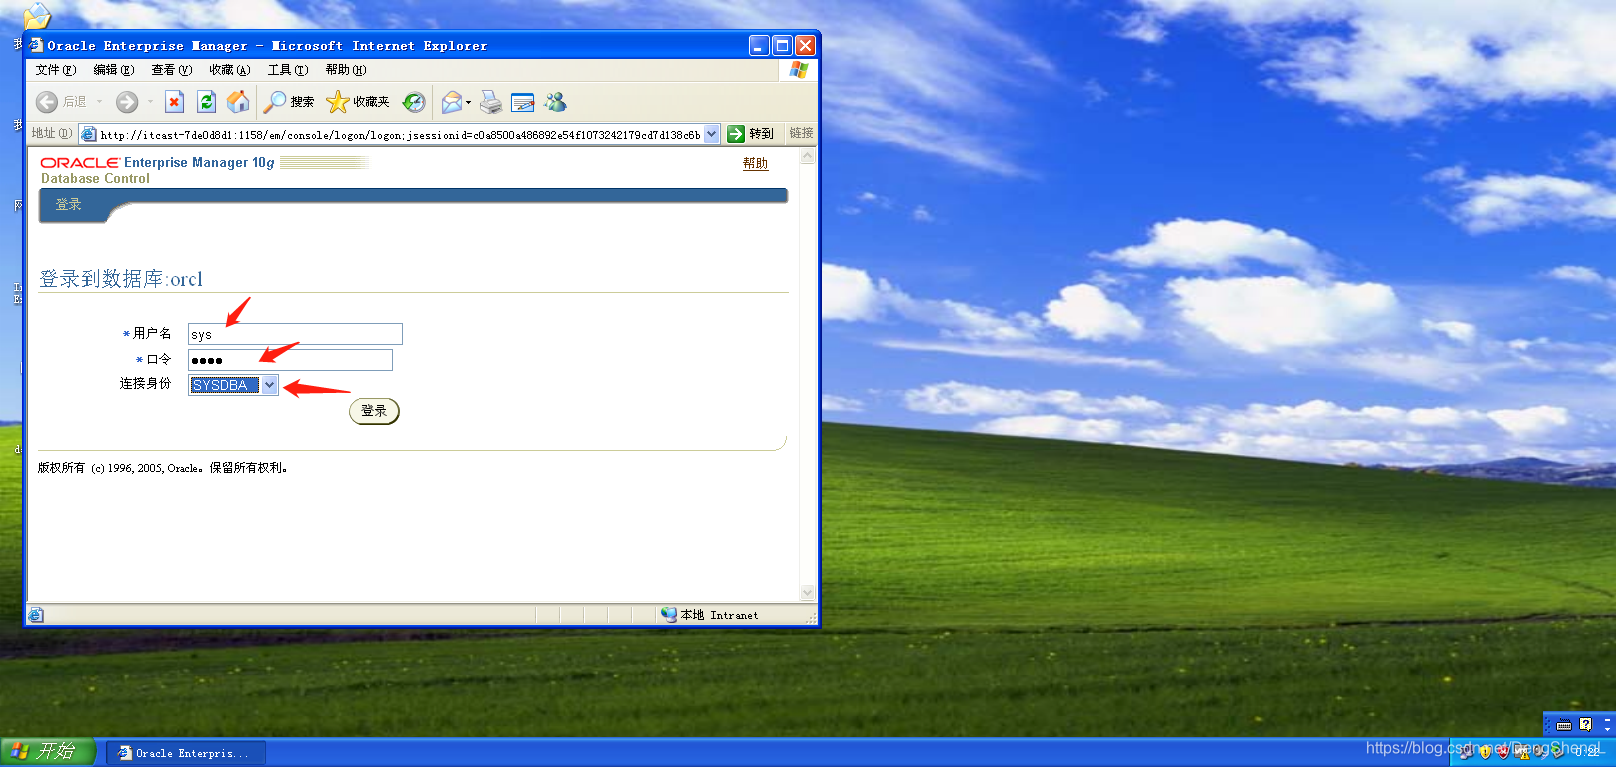Go back with the IE Back button
This screenshot has width=1616, height=767.
[x=61, y=102]
